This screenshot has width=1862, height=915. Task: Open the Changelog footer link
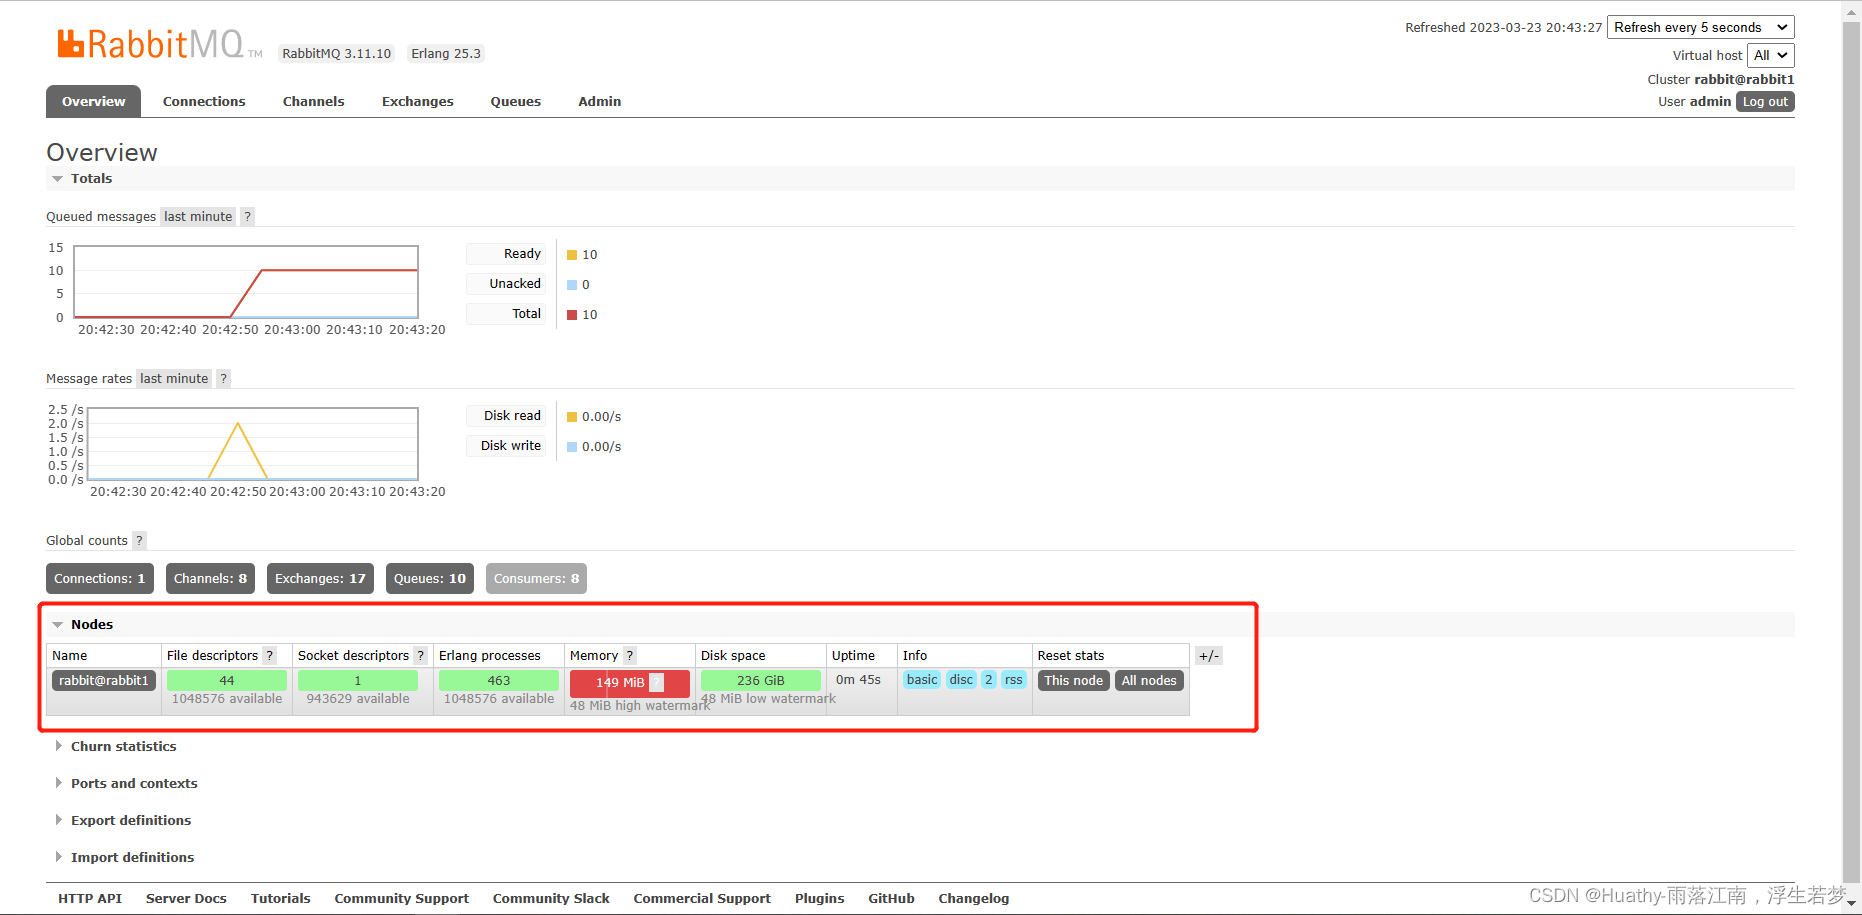click(973, 899)
